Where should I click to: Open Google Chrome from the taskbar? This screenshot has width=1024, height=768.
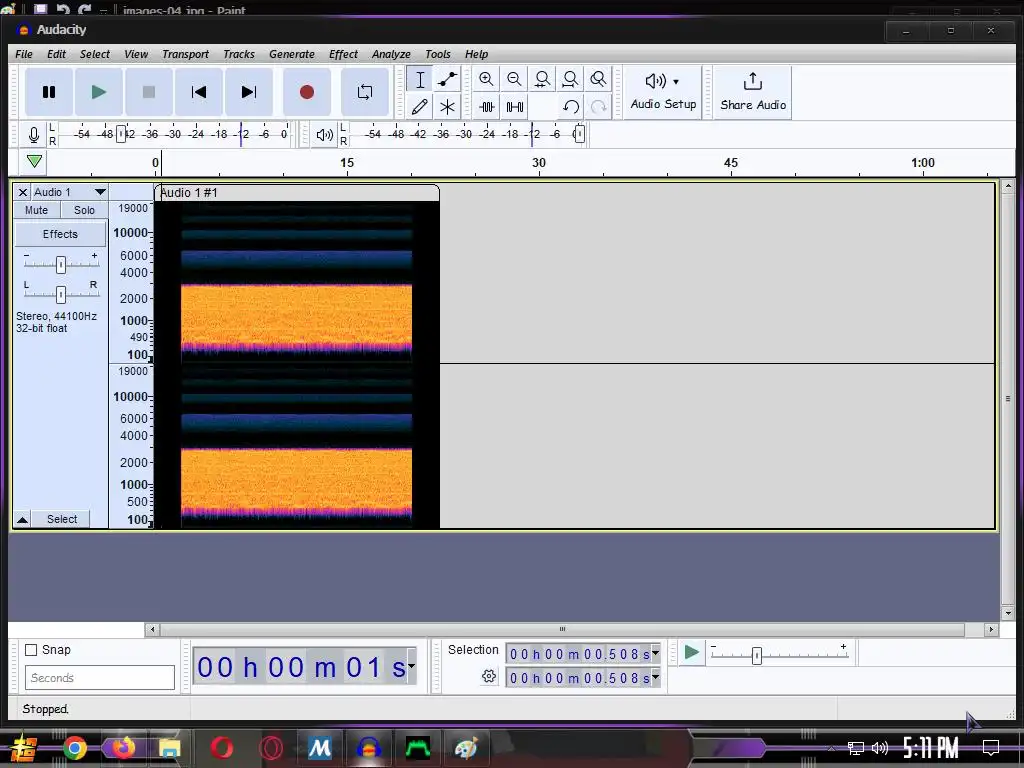point(75,748)
